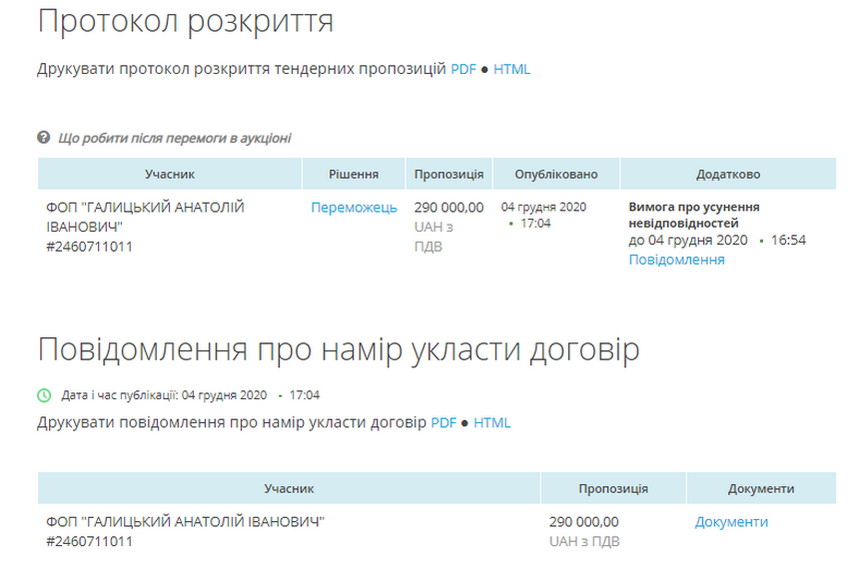Open PDF of the tender opening protocol
859x569 pixels.
(463, 69)
